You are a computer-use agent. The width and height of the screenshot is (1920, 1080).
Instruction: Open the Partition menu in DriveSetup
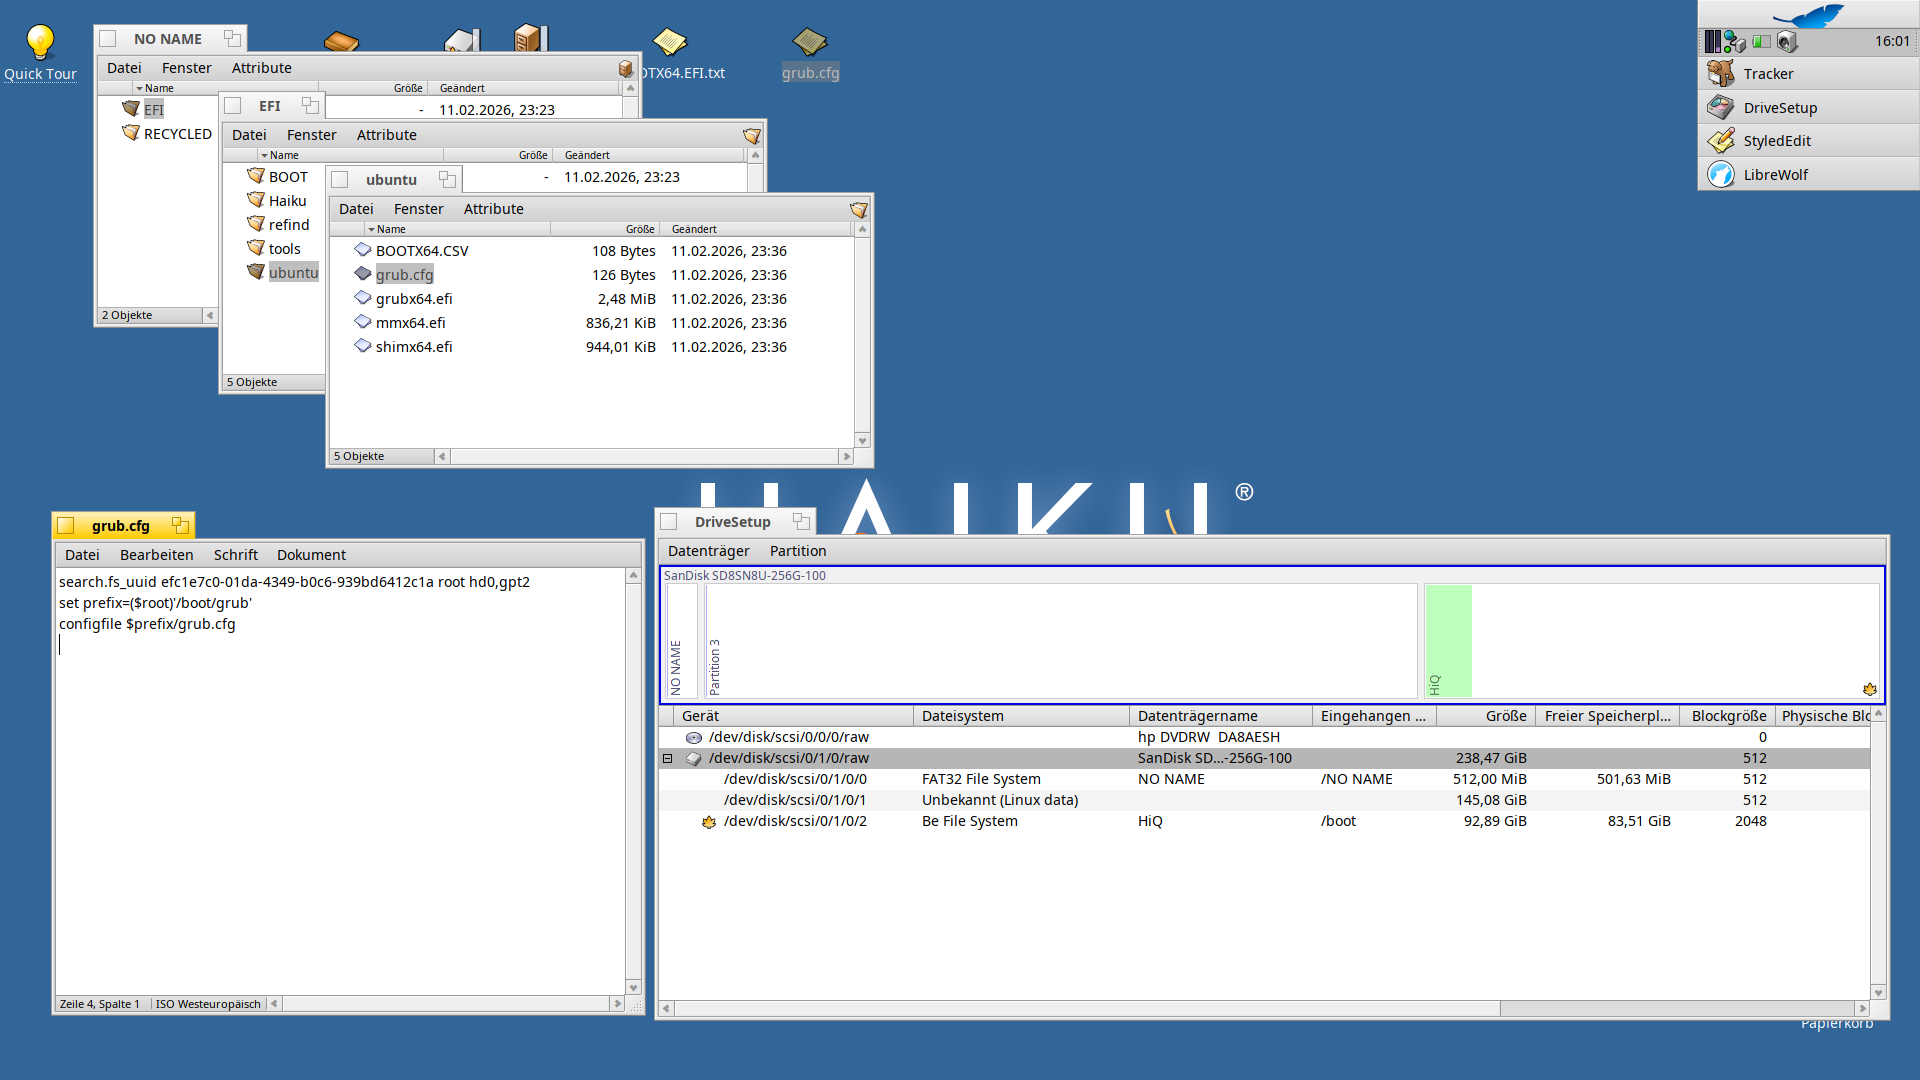tap(797, 551)
